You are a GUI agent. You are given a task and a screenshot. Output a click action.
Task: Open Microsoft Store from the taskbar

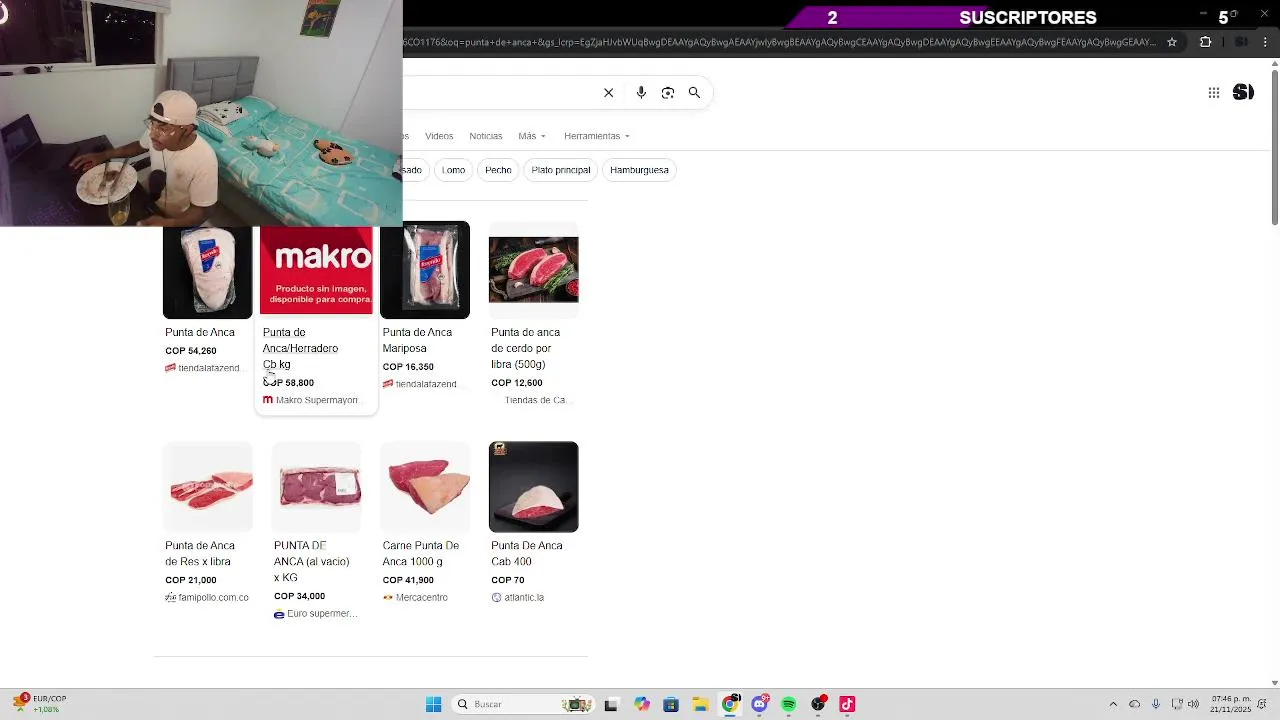tap(671, 704)
